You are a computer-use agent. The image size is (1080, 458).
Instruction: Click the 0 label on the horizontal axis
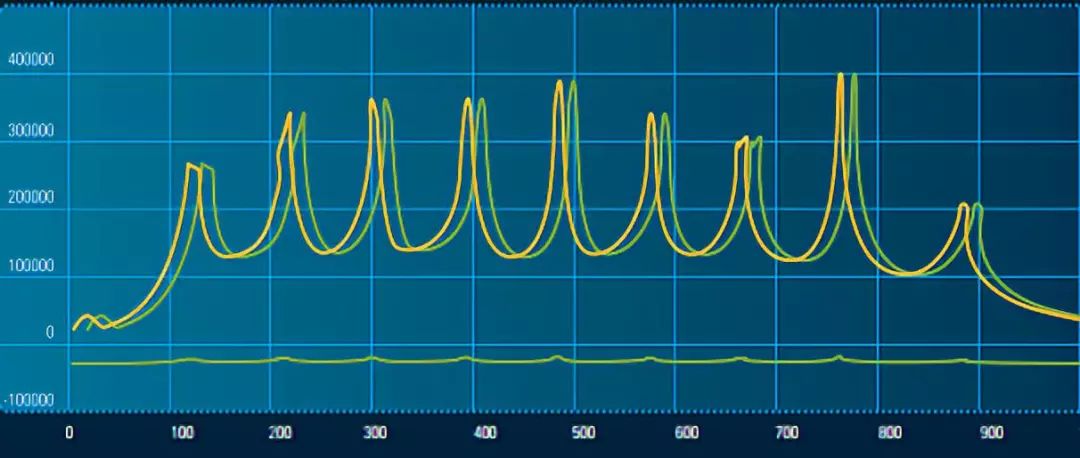(x=69, y=433)
